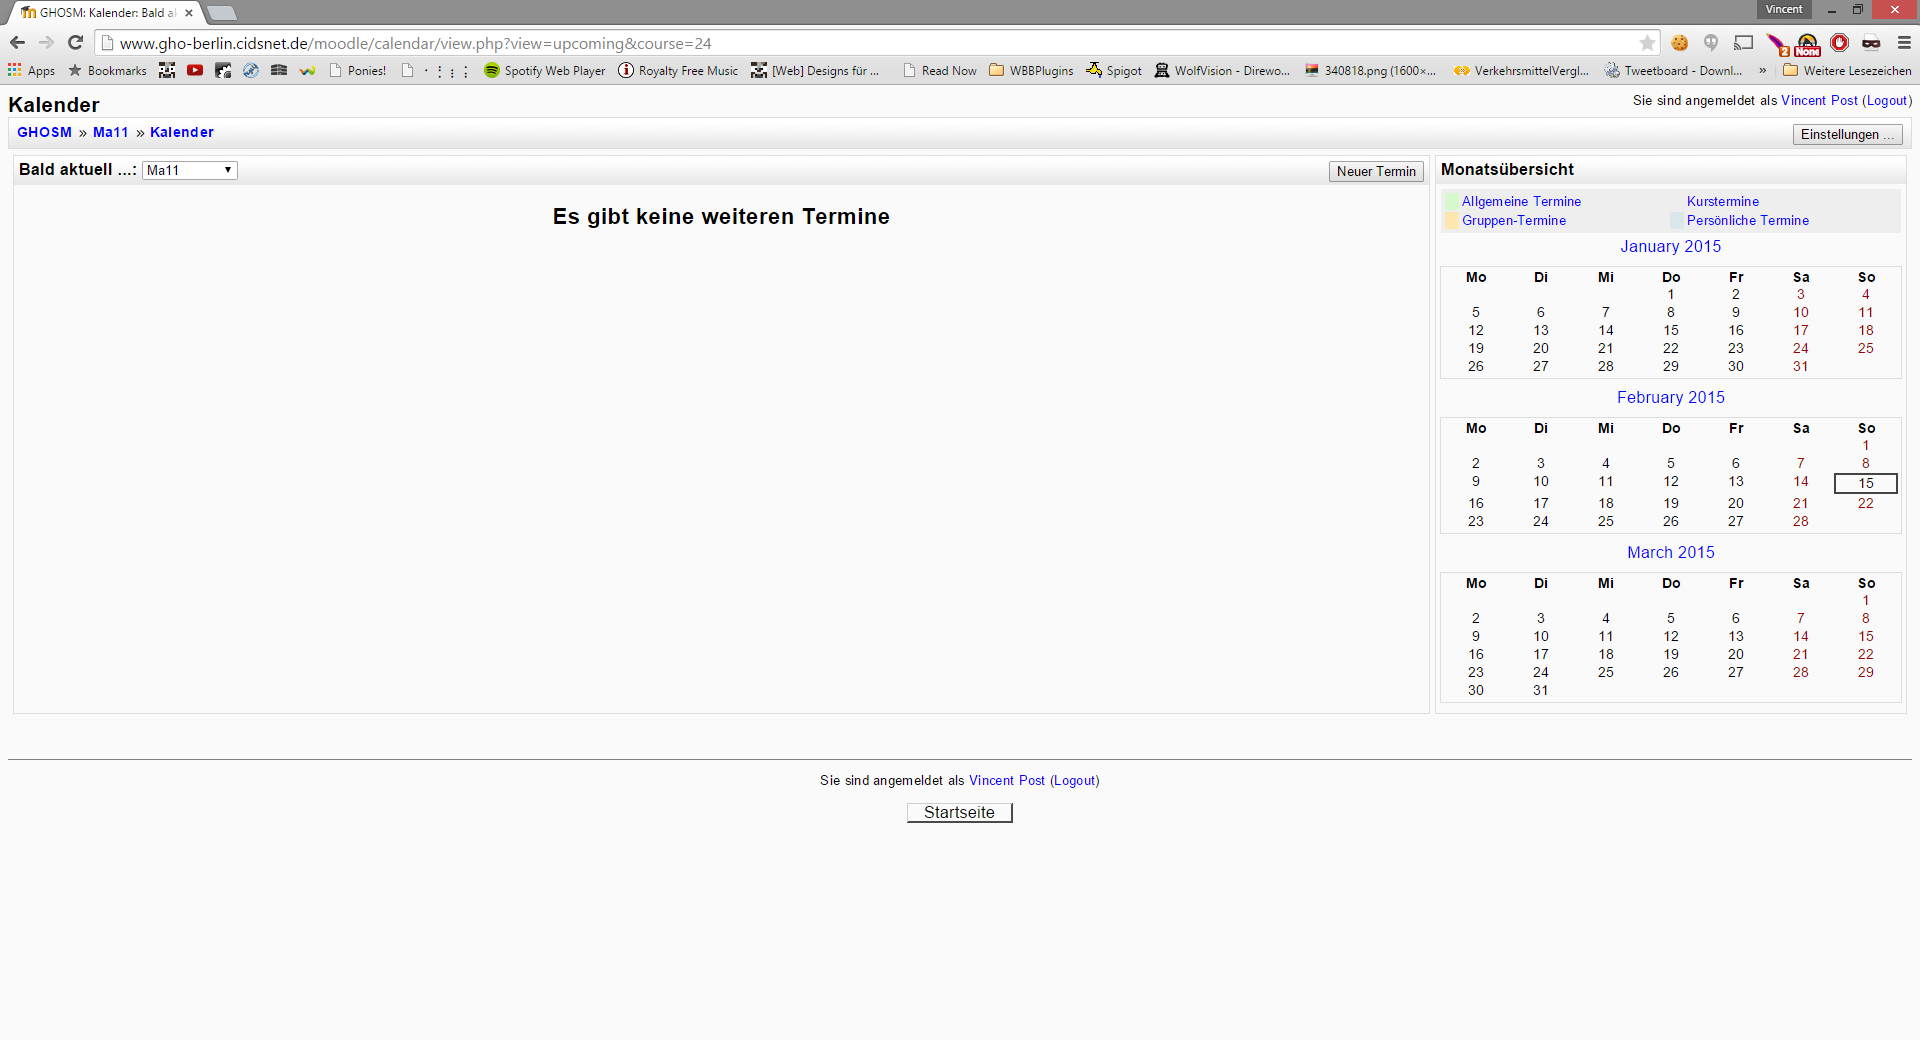Open the YouTube bookmark icon
1920x1040 pixels.
point(195,71)
